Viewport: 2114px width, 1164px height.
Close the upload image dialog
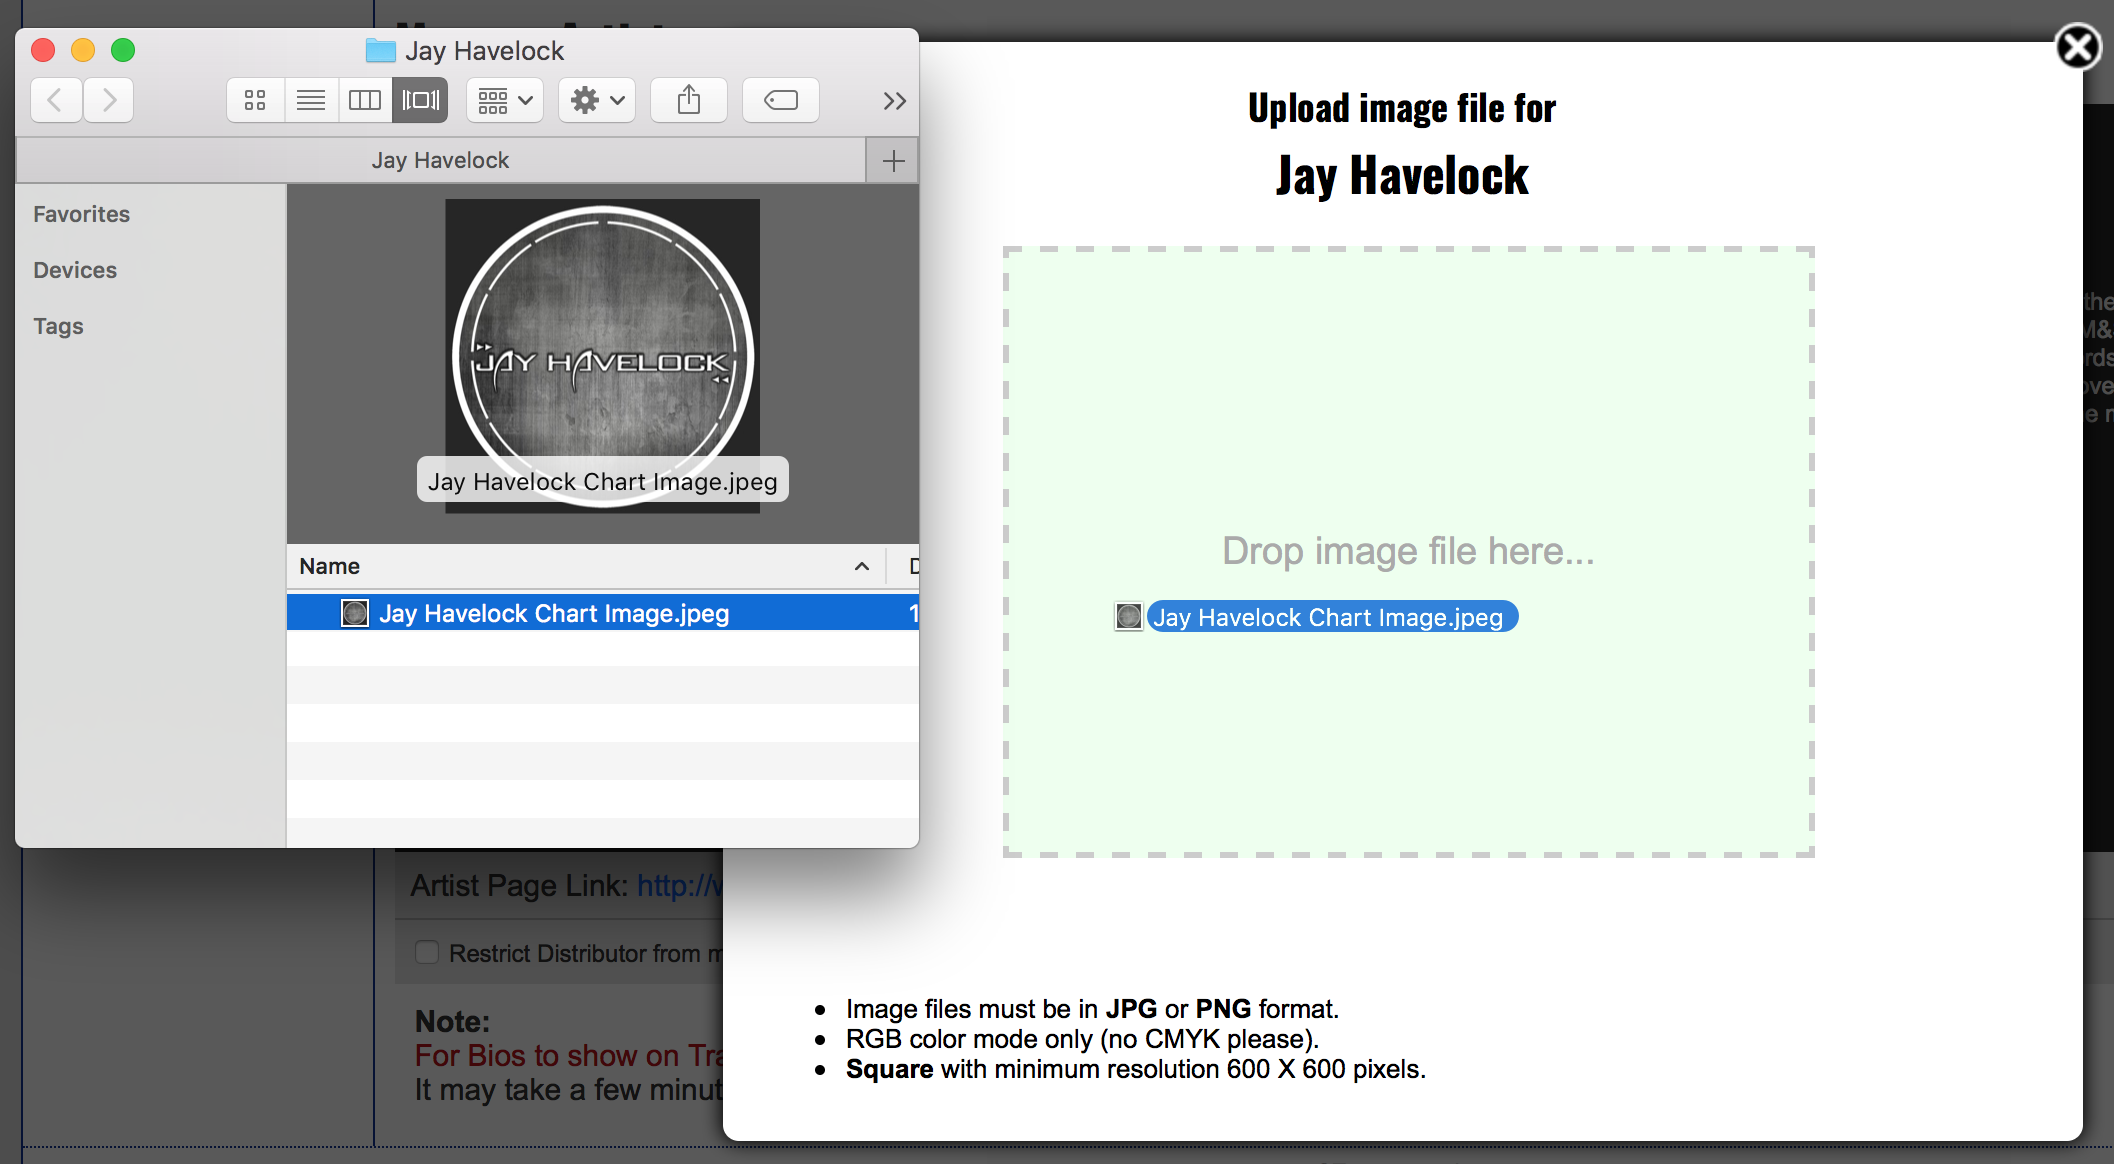[2078, 47]
